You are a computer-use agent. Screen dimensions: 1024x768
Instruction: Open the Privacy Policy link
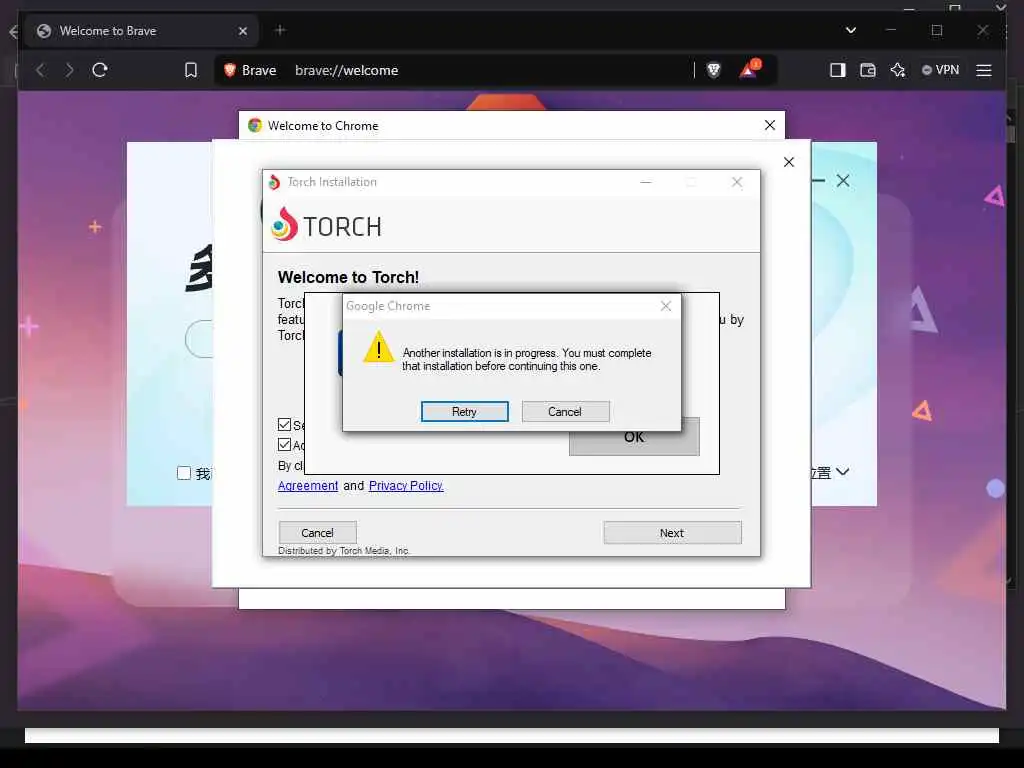[406, 485]
